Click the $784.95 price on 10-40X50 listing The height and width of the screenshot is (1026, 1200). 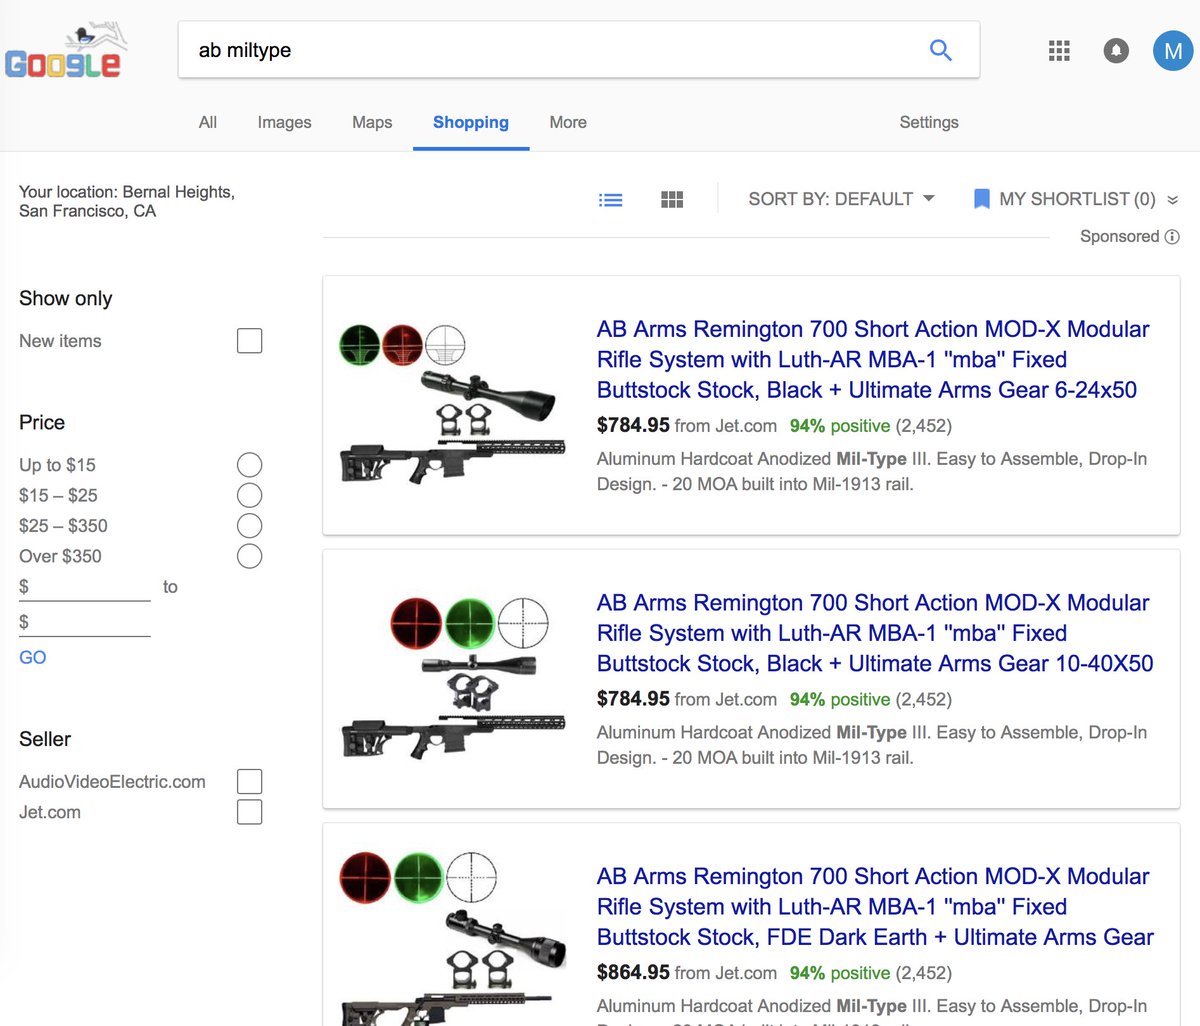[x=633, y=699]
